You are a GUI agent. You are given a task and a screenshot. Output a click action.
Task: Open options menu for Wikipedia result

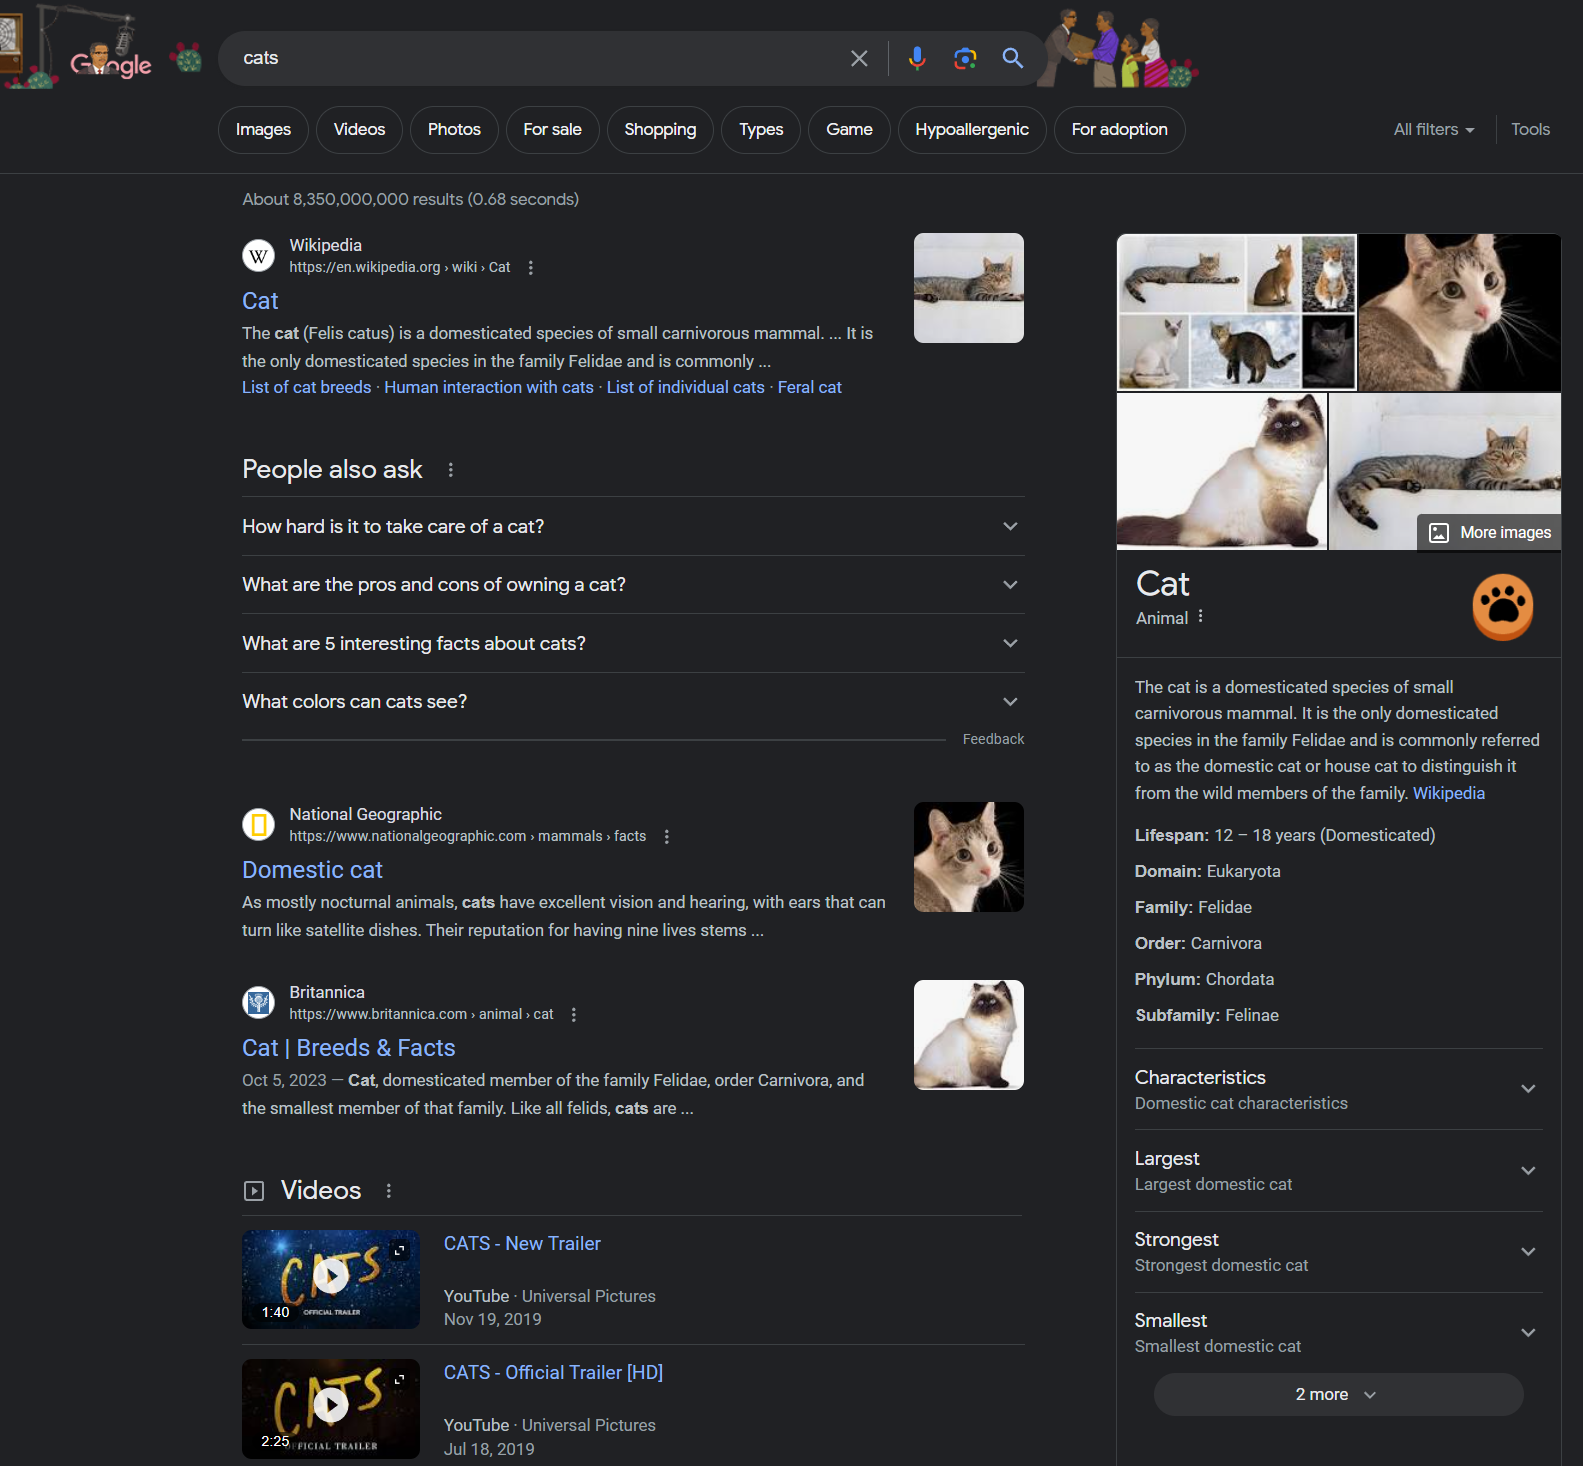531,268
